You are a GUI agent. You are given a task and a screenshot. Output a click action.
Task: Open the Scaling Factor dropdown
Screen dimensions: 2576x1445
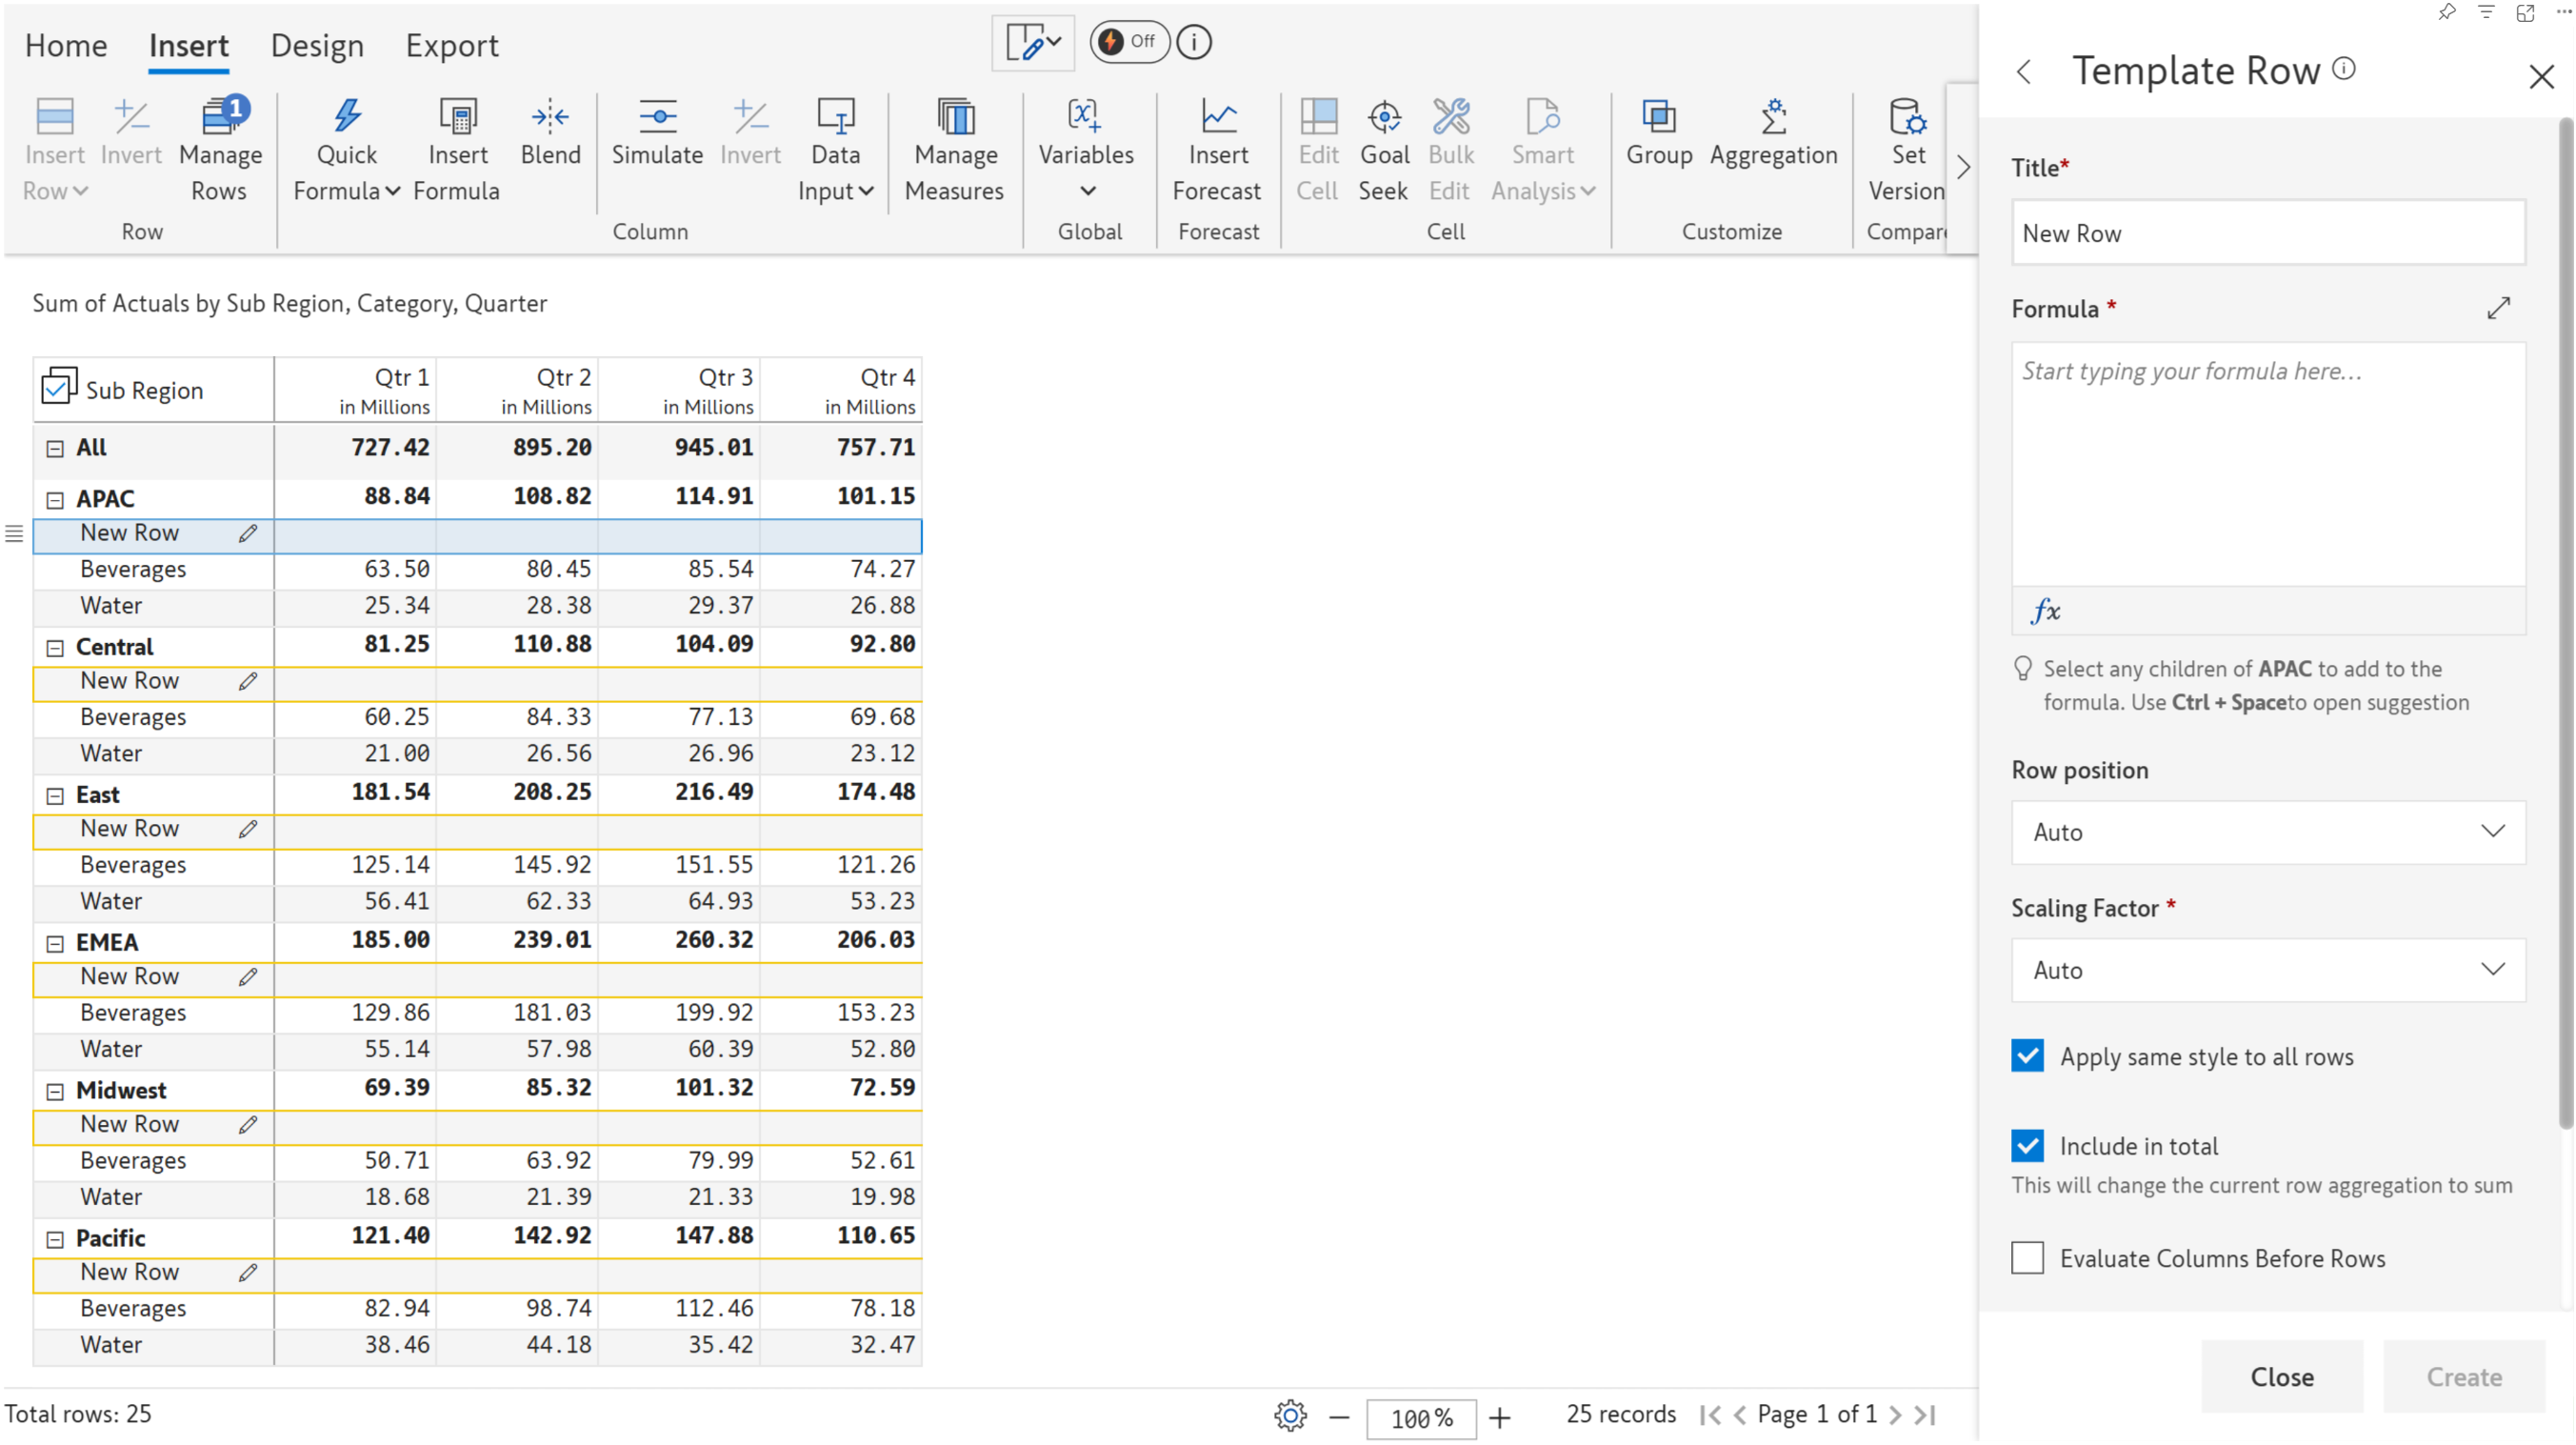2267,970
